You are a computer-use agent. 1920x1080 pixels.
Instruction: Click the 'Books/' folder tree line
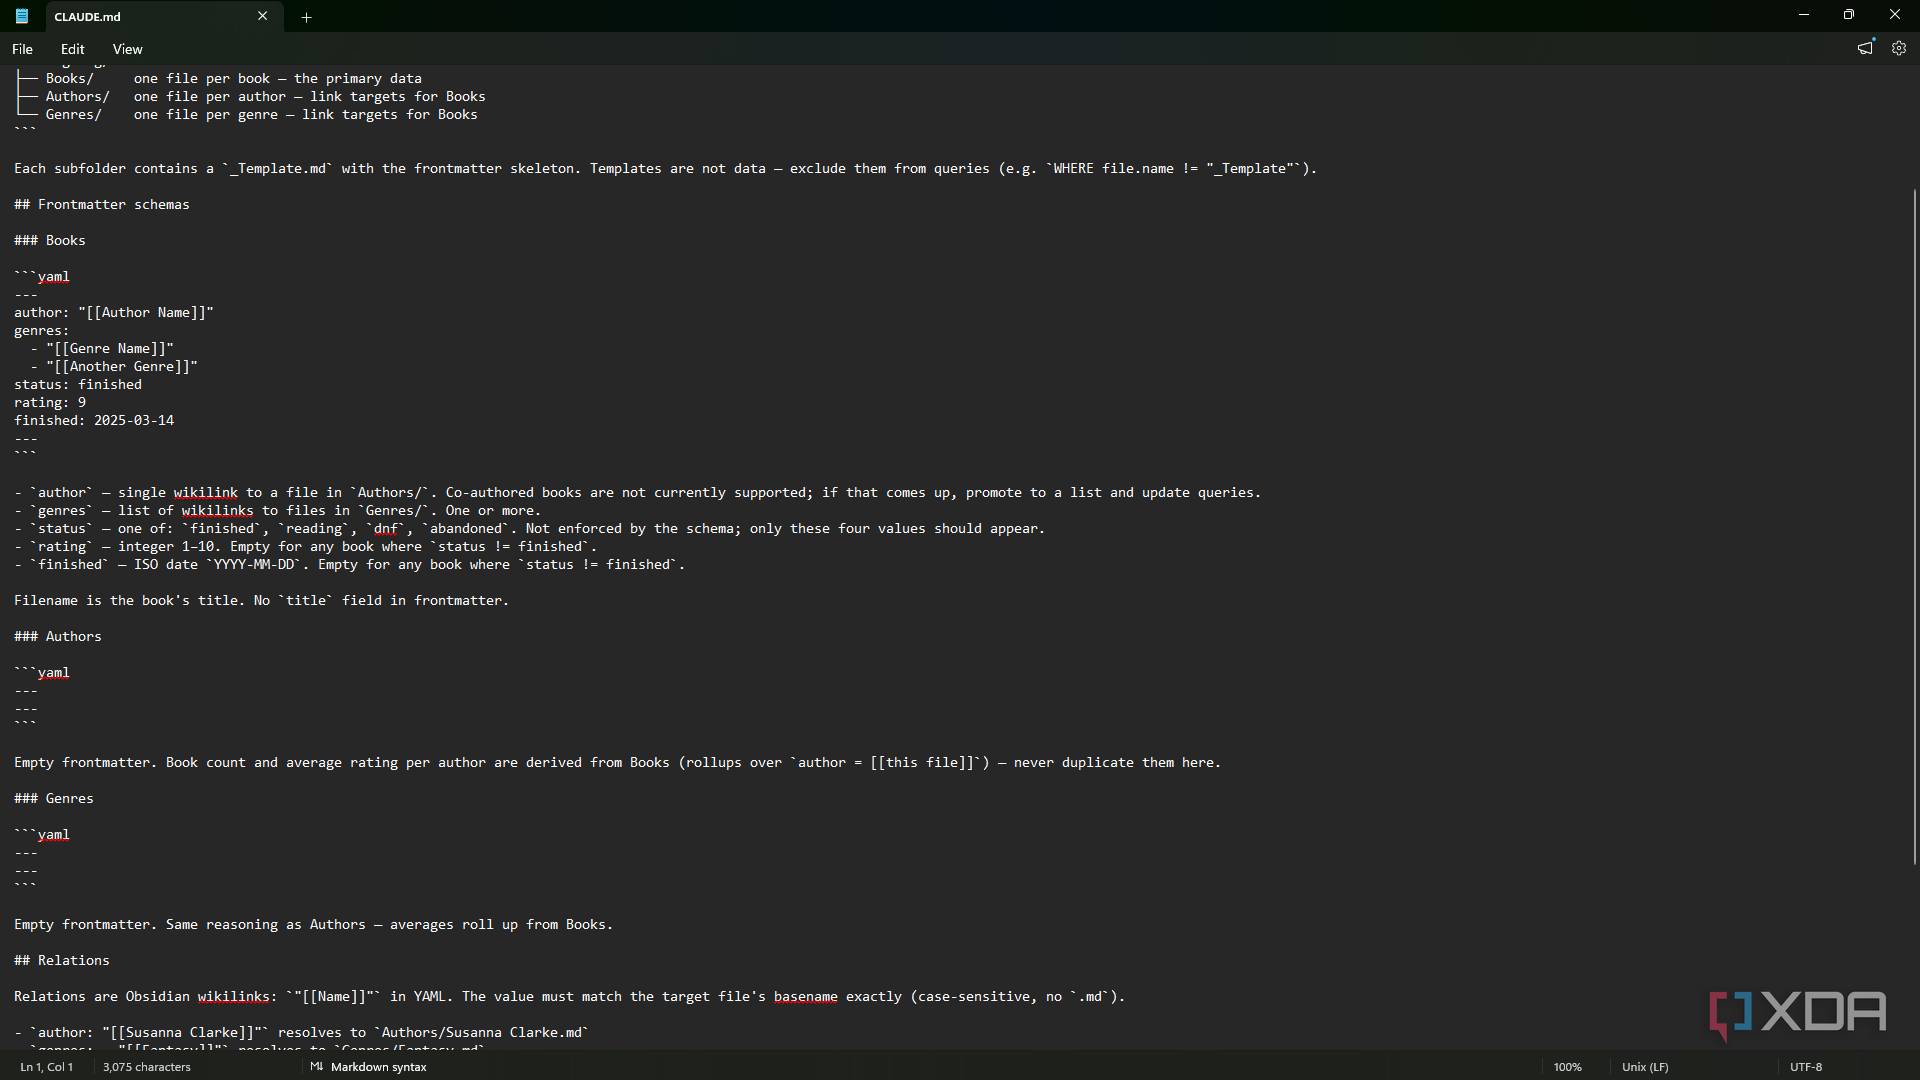point(218,78)
